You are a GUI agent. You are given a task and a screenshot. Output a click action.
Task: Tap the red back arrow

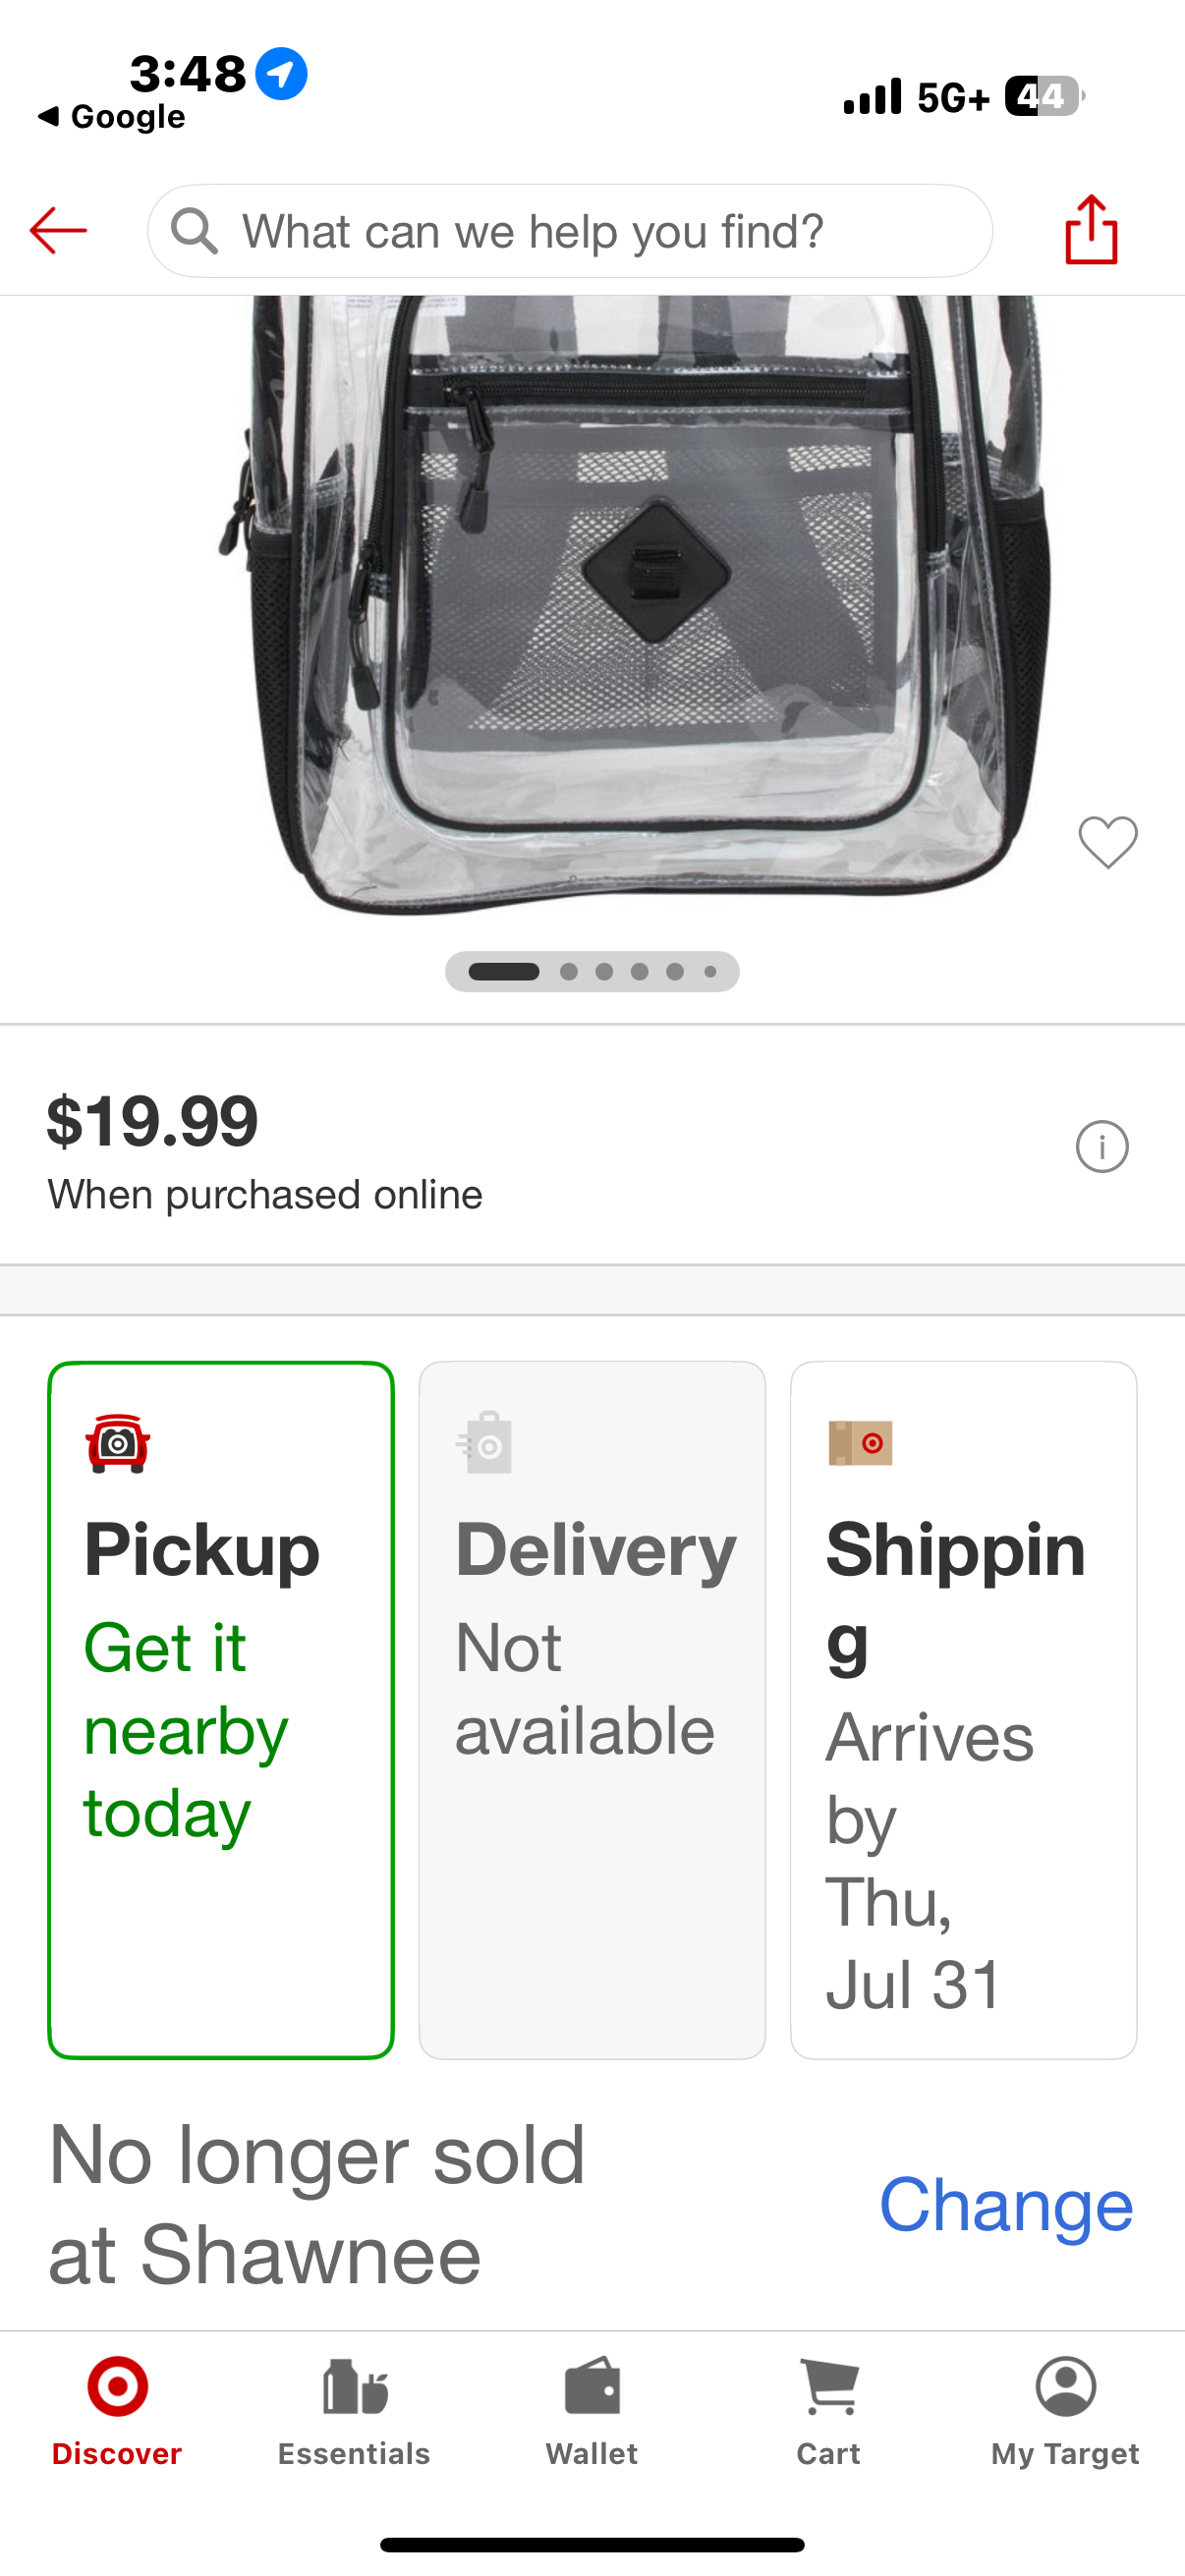tap(58, 231)
